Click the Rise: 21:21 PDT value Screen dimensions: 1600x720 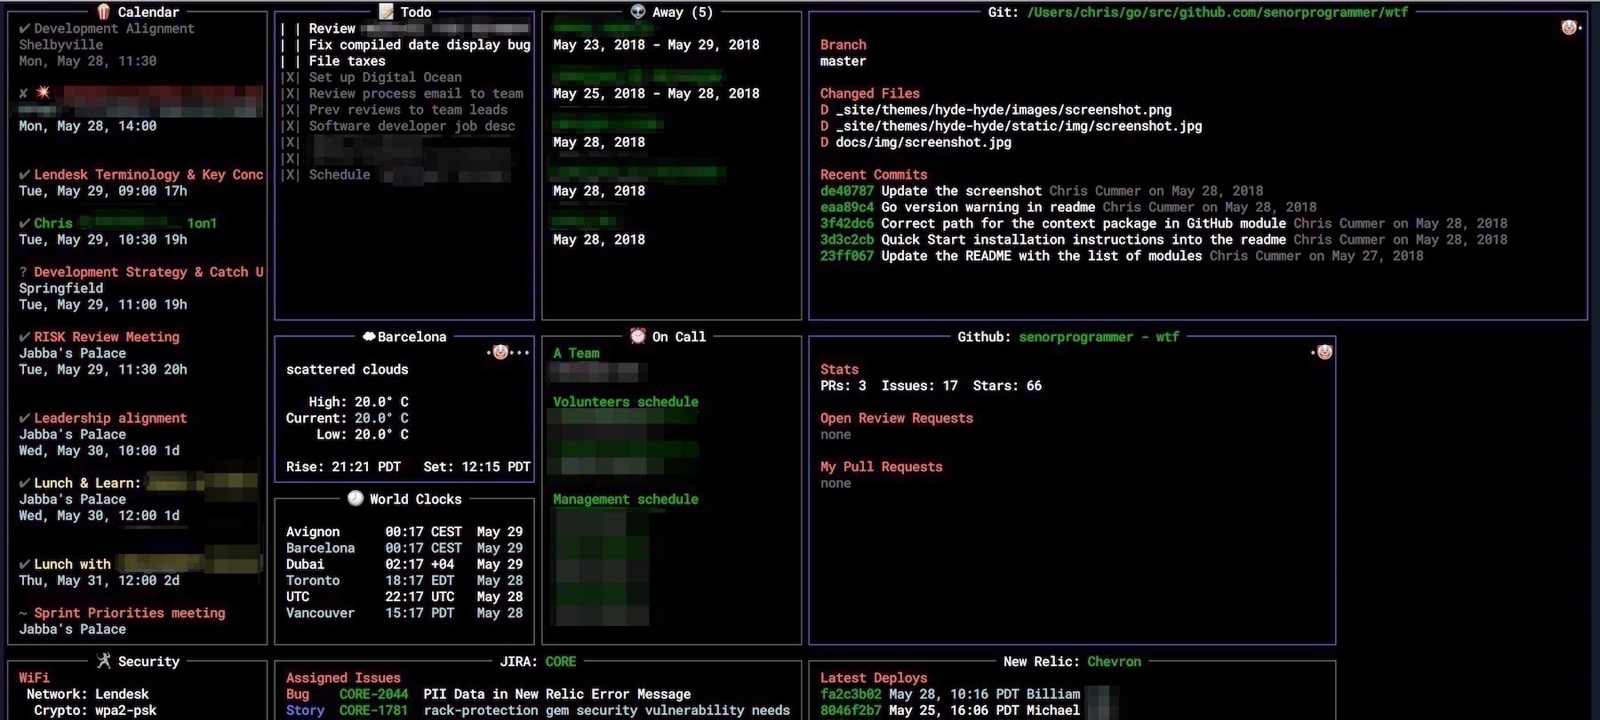(343, 467)
